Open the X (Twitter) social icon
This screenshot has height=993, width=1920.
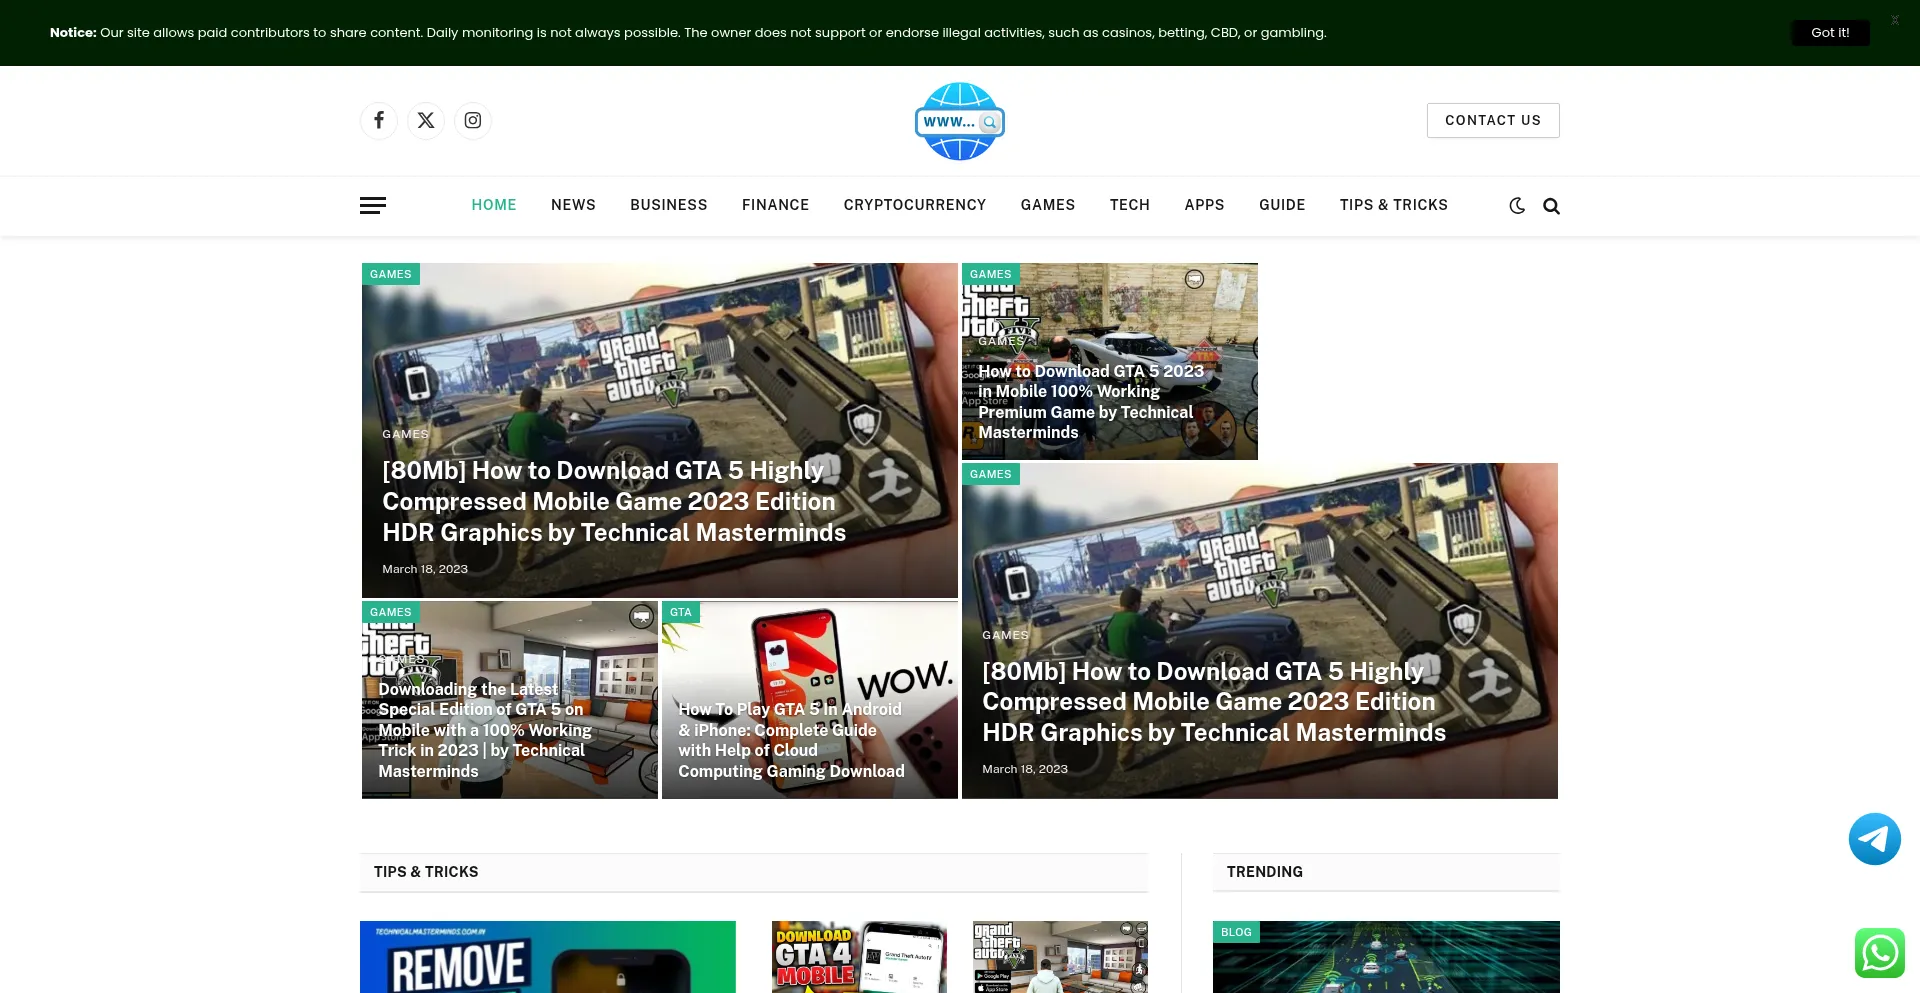[x=426, y=121]
